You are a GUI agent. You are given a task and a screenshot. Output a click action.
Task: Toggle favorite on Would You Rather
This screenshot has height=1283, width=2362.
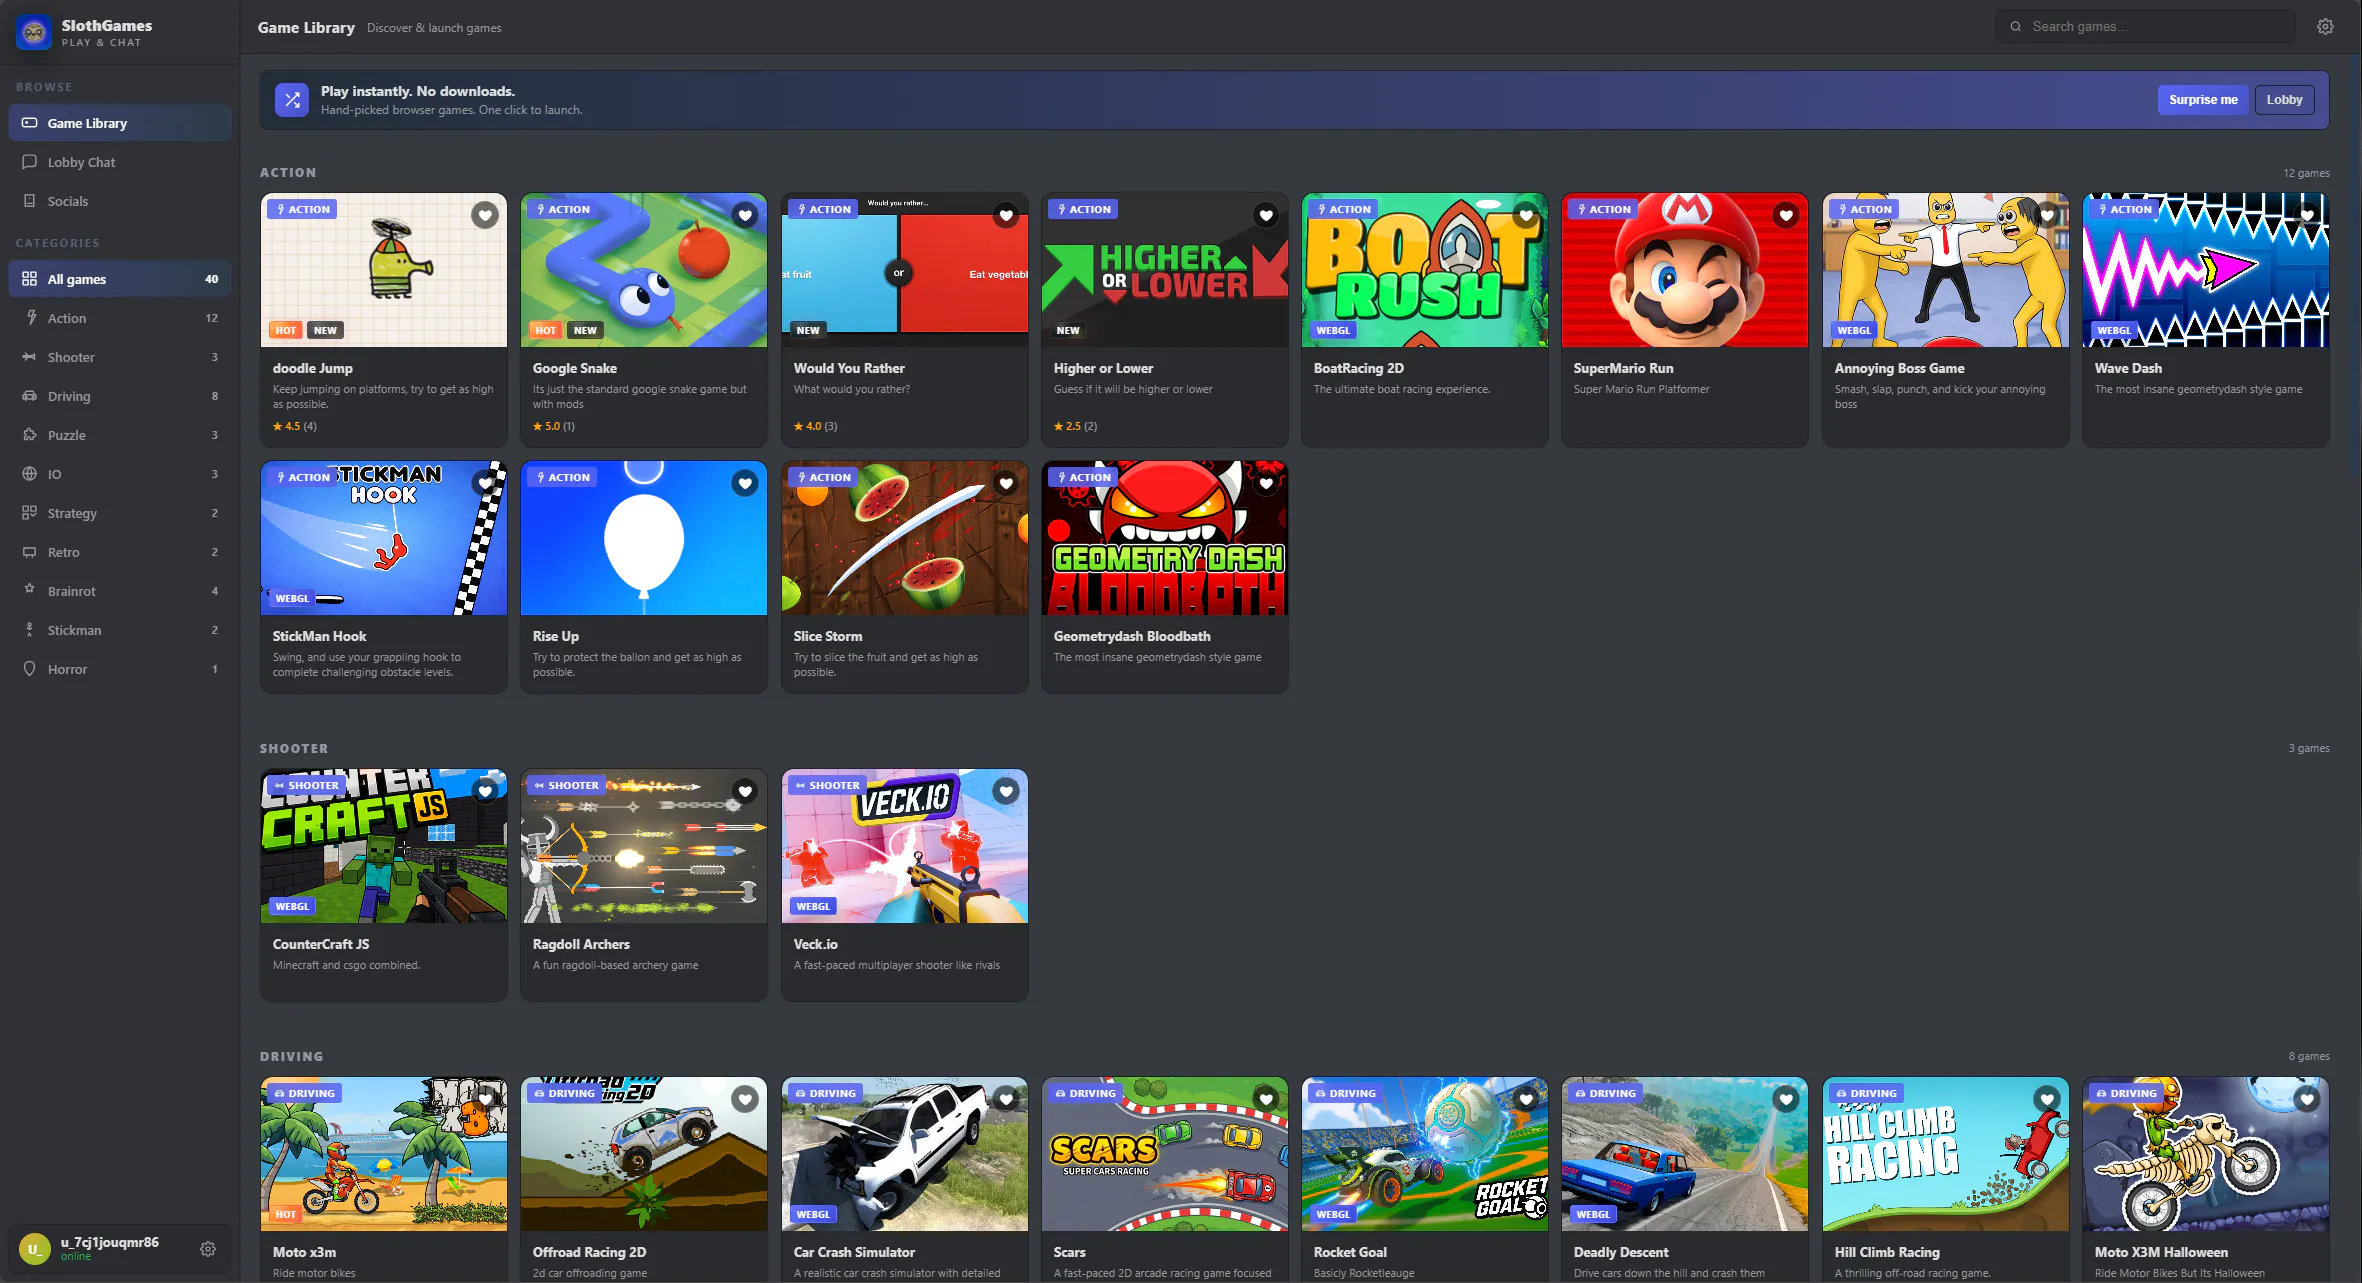(1006, 215)
